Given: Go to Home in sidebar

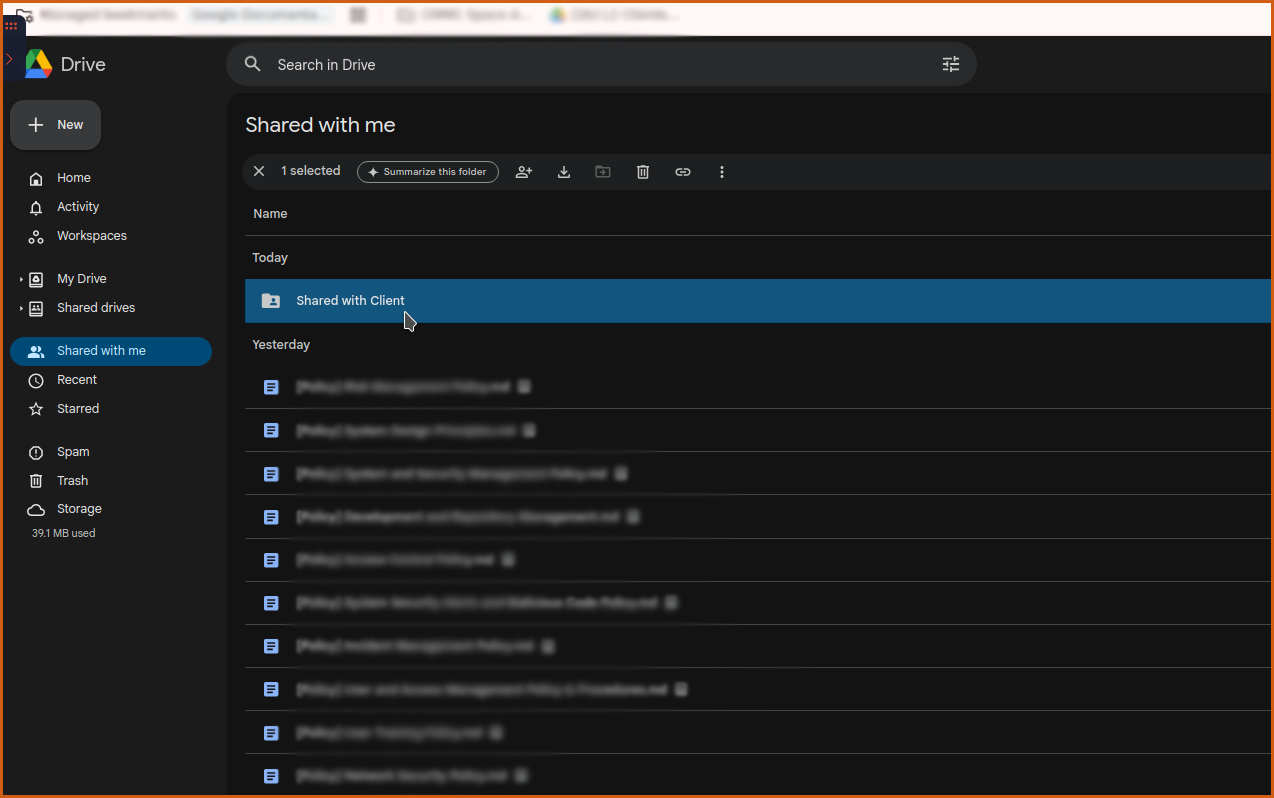Looking at the screenshot, I should (x=73, y=178).
